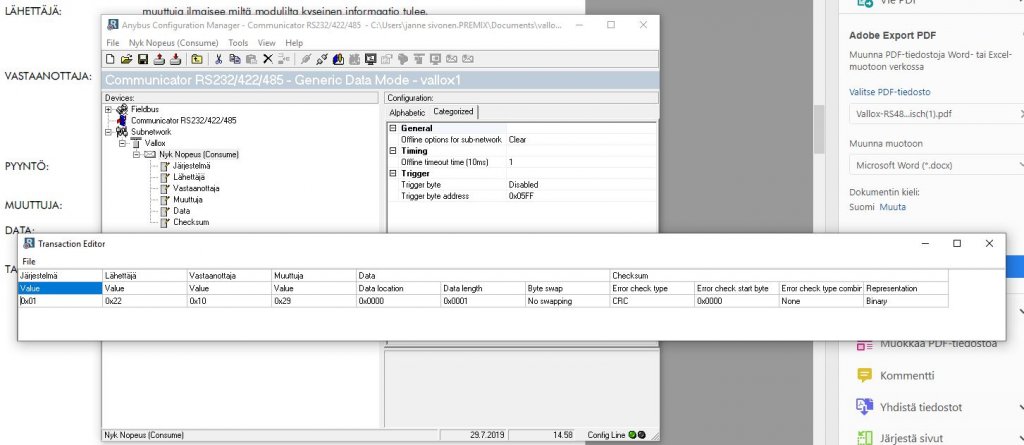Collapse the General configuration category
The width and height of the screenshot is (1024, 445).
coord(393,129)
